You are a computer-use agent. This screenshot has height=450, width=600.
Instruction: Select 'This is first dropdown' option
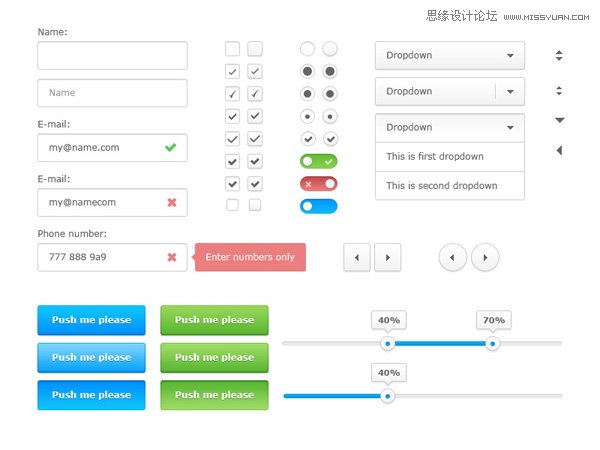(x=450, y=157)
